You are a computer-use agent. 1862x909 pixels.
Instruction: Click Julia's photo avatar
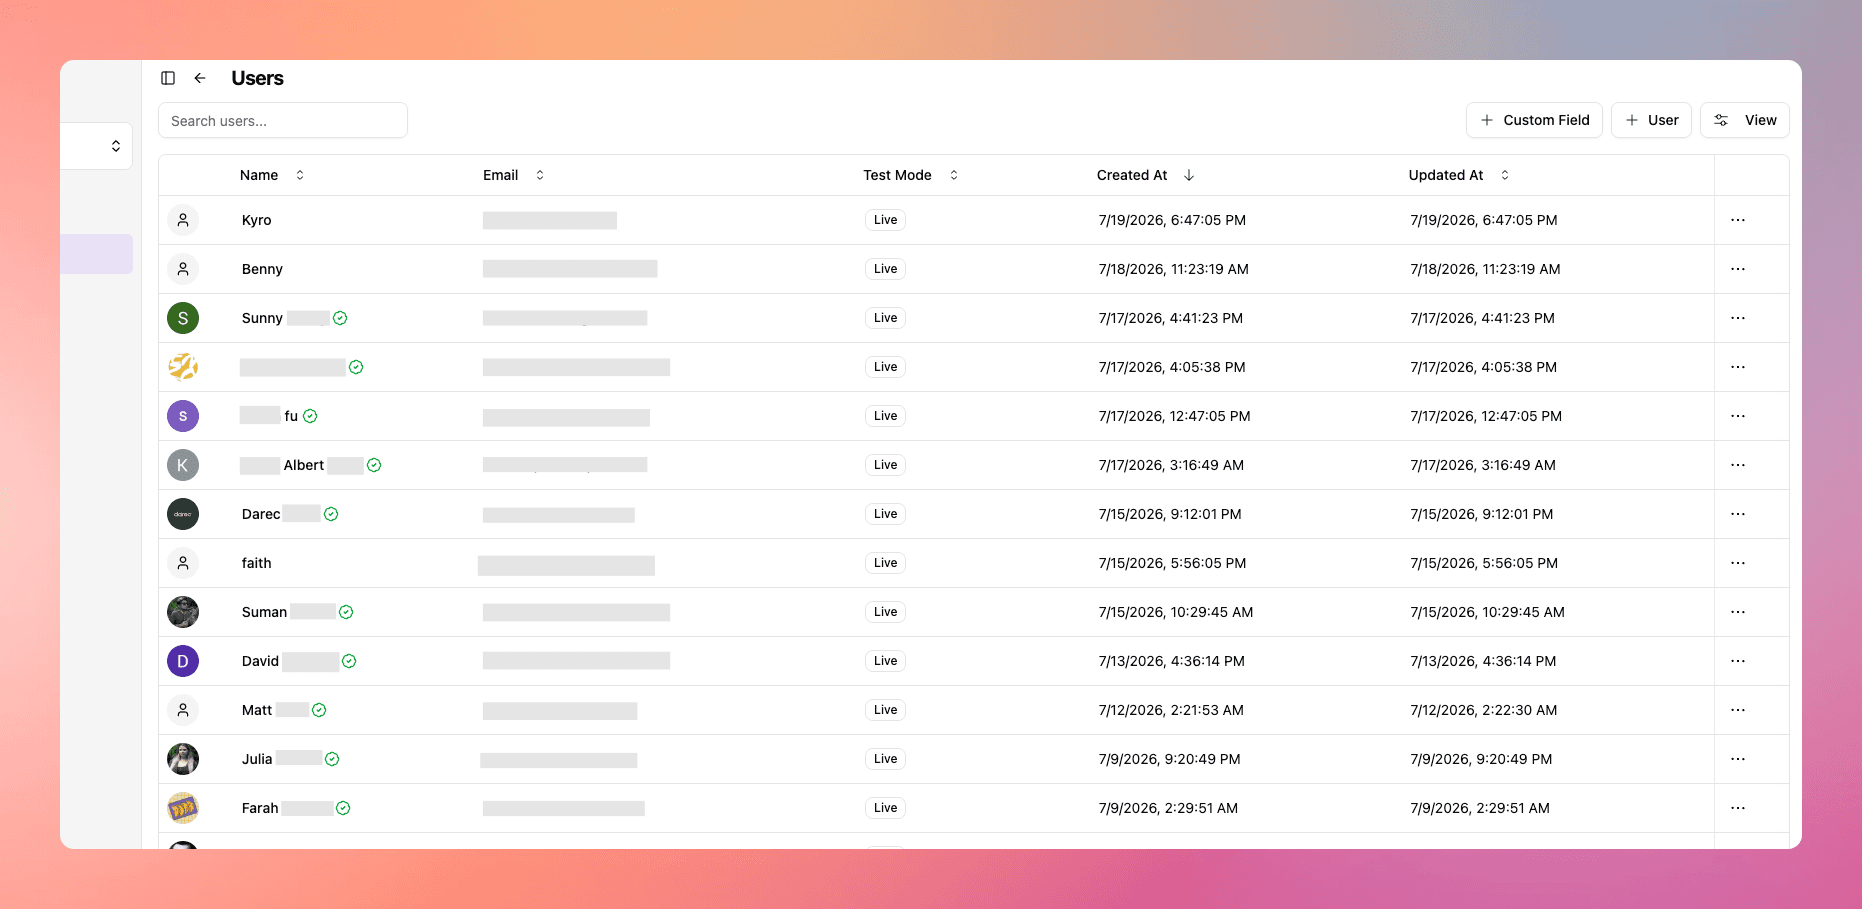coord(183,759)
